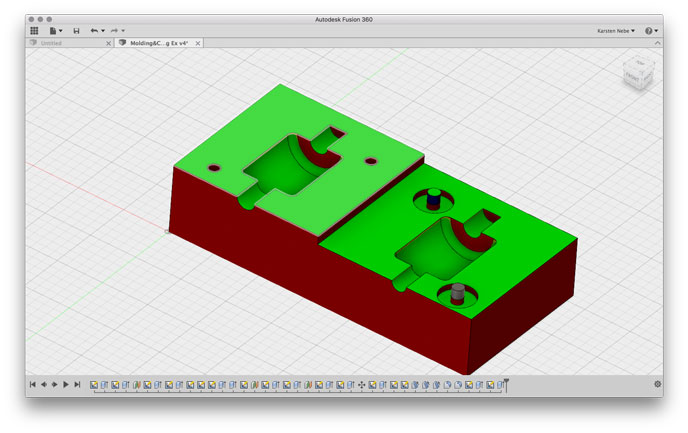688x433 pixels.
Task: Close the Molding&C...g Ex v4 tab
Action: coord(198,43)
